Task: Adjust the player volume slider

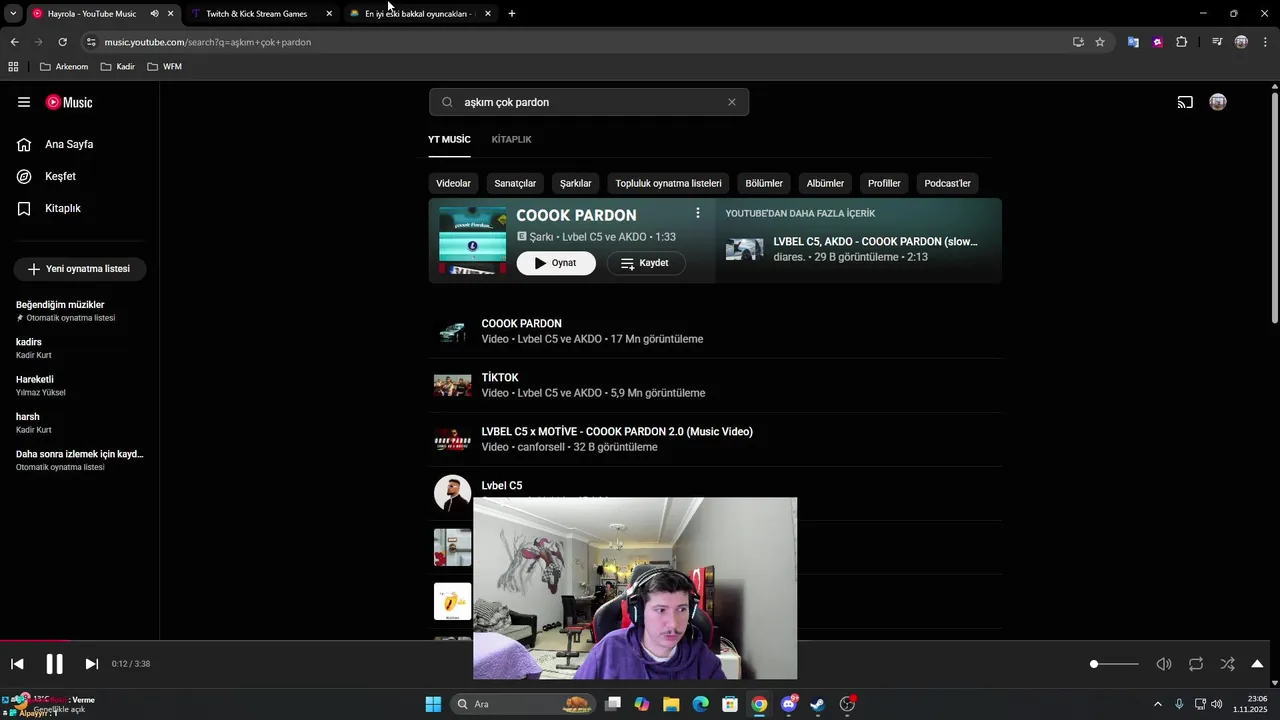Action: point(1114,664)
